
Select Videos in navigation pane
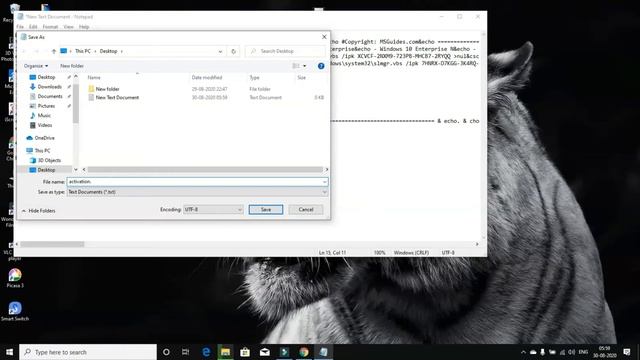[45, 125]
